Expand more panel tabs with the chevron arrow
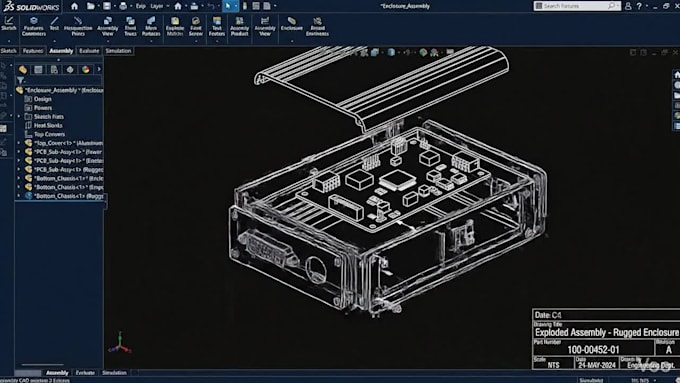The image size is (680, 383). [x=99, y=69]
